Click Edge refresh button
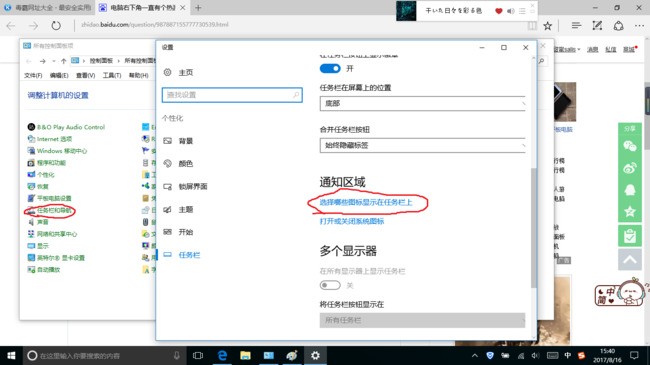The width and height of the screenshot is (650, 365). [x=56, y=26]
